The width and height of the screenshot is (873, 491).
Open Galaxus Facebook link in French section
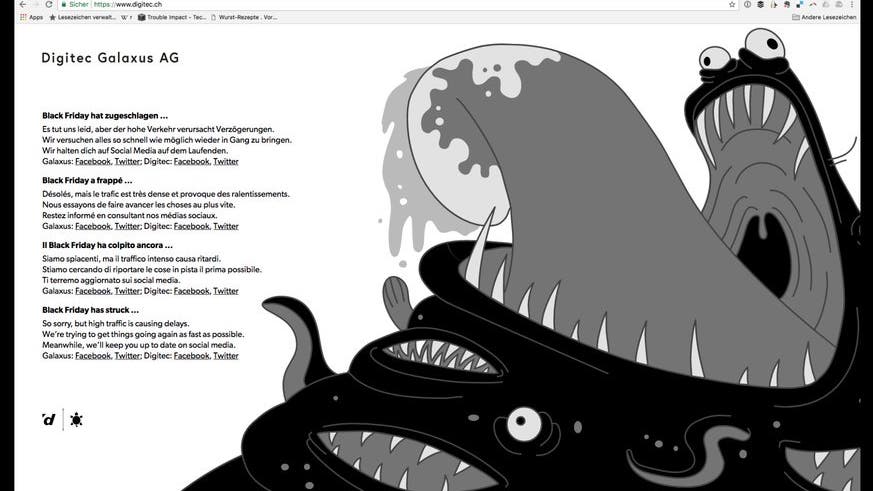click(x=93, y=226)
